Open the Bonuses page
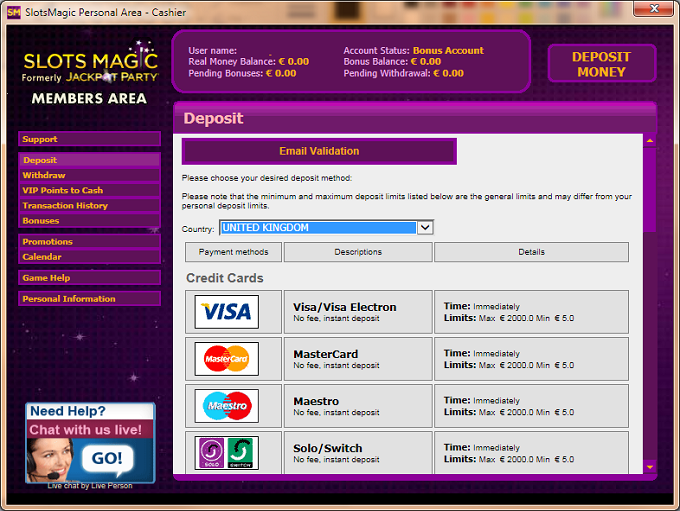This screenshot has width=680, height=511. point(89,221)
